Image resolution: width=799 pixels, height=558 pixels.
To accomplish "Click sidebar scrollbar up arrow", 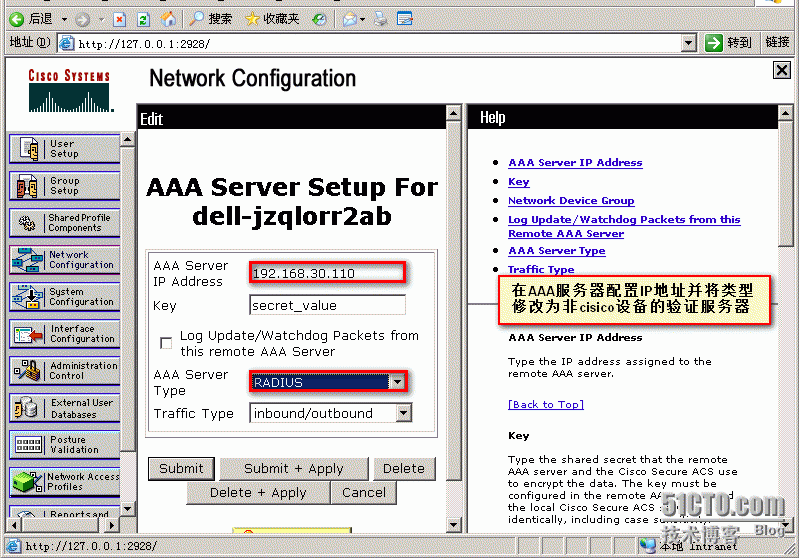I will (x=128, y=139).
